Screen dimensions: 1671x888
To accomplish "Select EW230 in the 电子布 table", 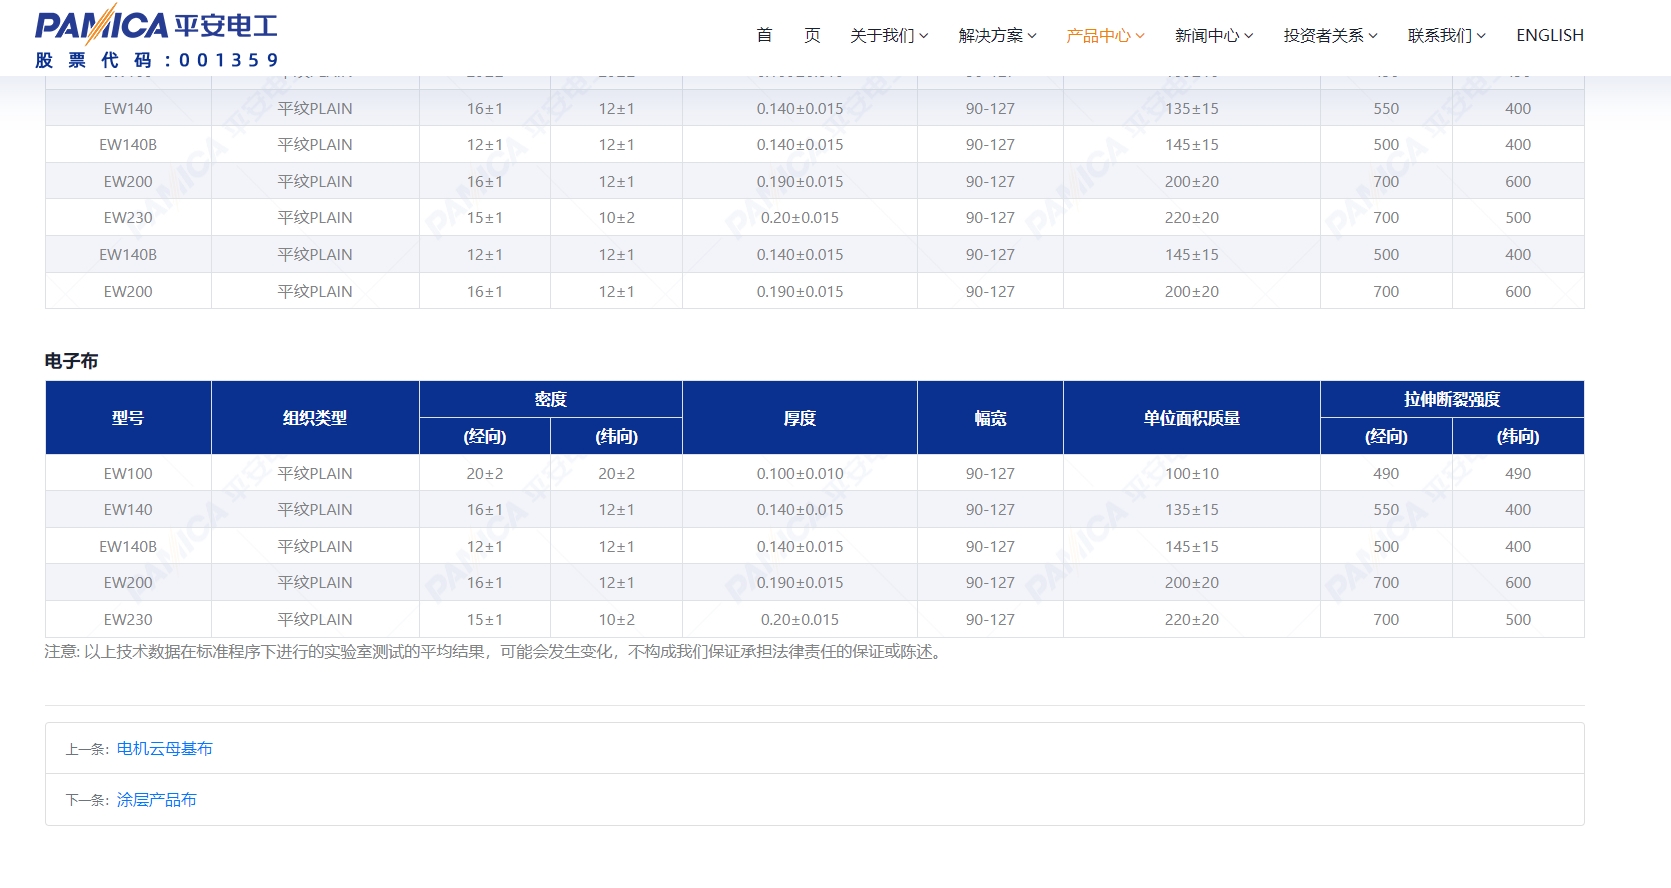I will [x=128, y=619].
